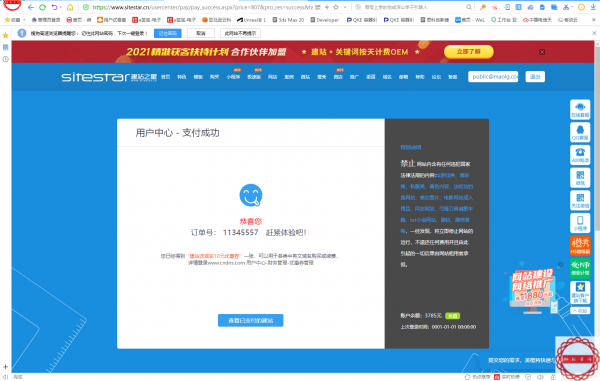The height and width of the screenshot is (381, 600).
Task: Show the 微信 QR code widget
Action: [580, 177]
